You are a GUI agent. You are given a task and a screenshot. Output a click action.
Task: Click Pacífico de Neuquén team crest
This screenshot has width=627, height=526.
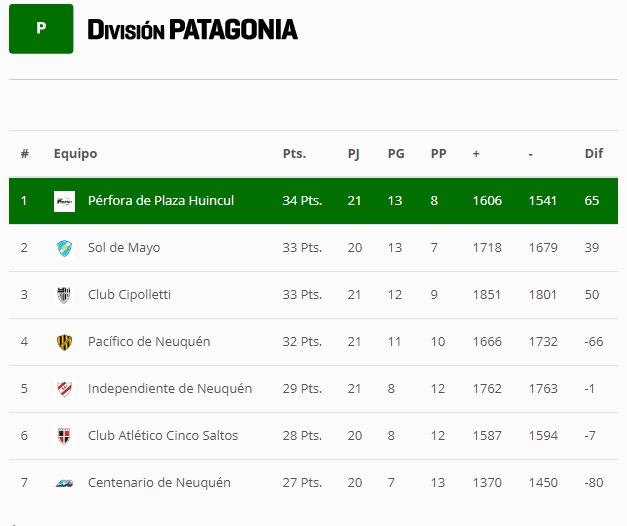[x=64, y=342]
